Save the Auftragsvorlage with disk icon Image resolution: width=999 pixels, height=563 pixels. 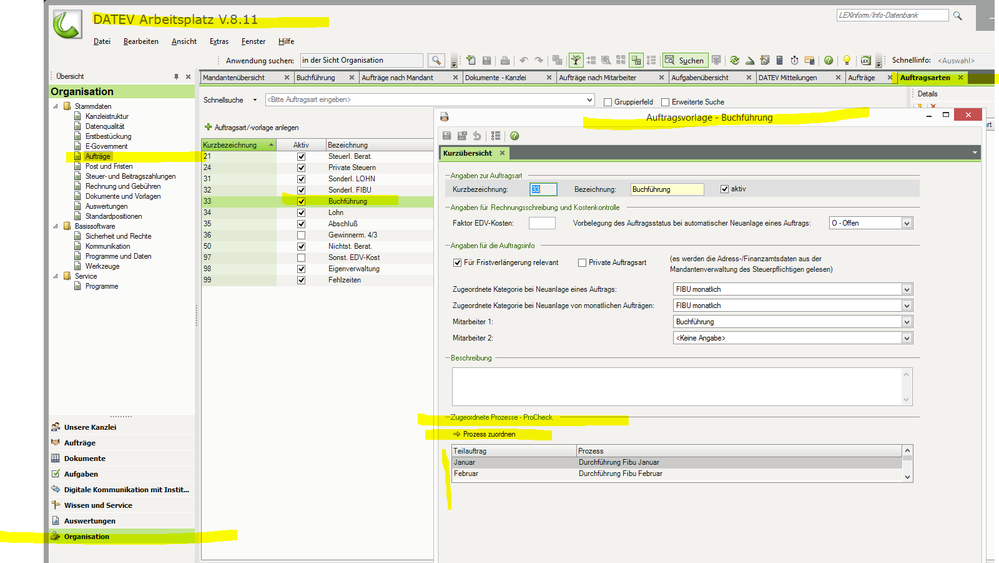(x=447, y=136)
